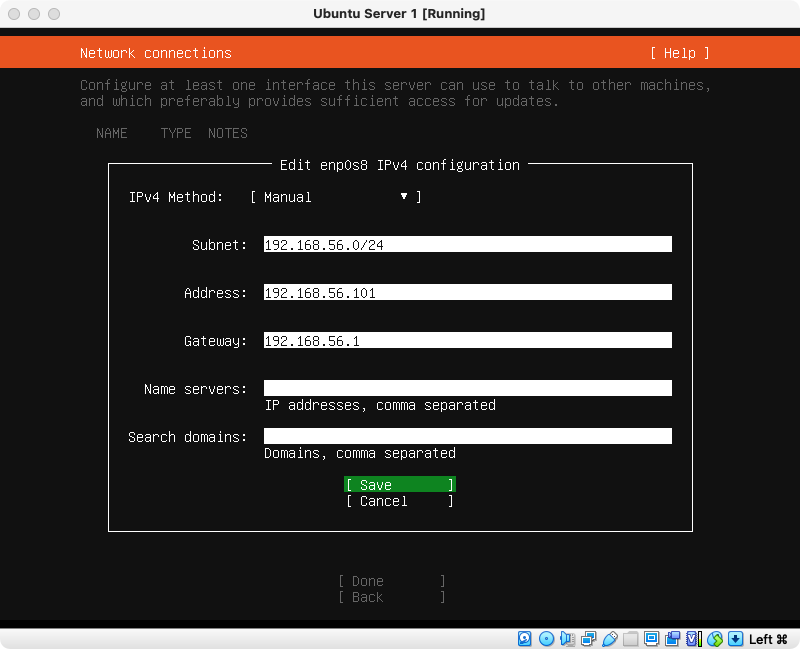Click the mouse integration status icon

714,638
